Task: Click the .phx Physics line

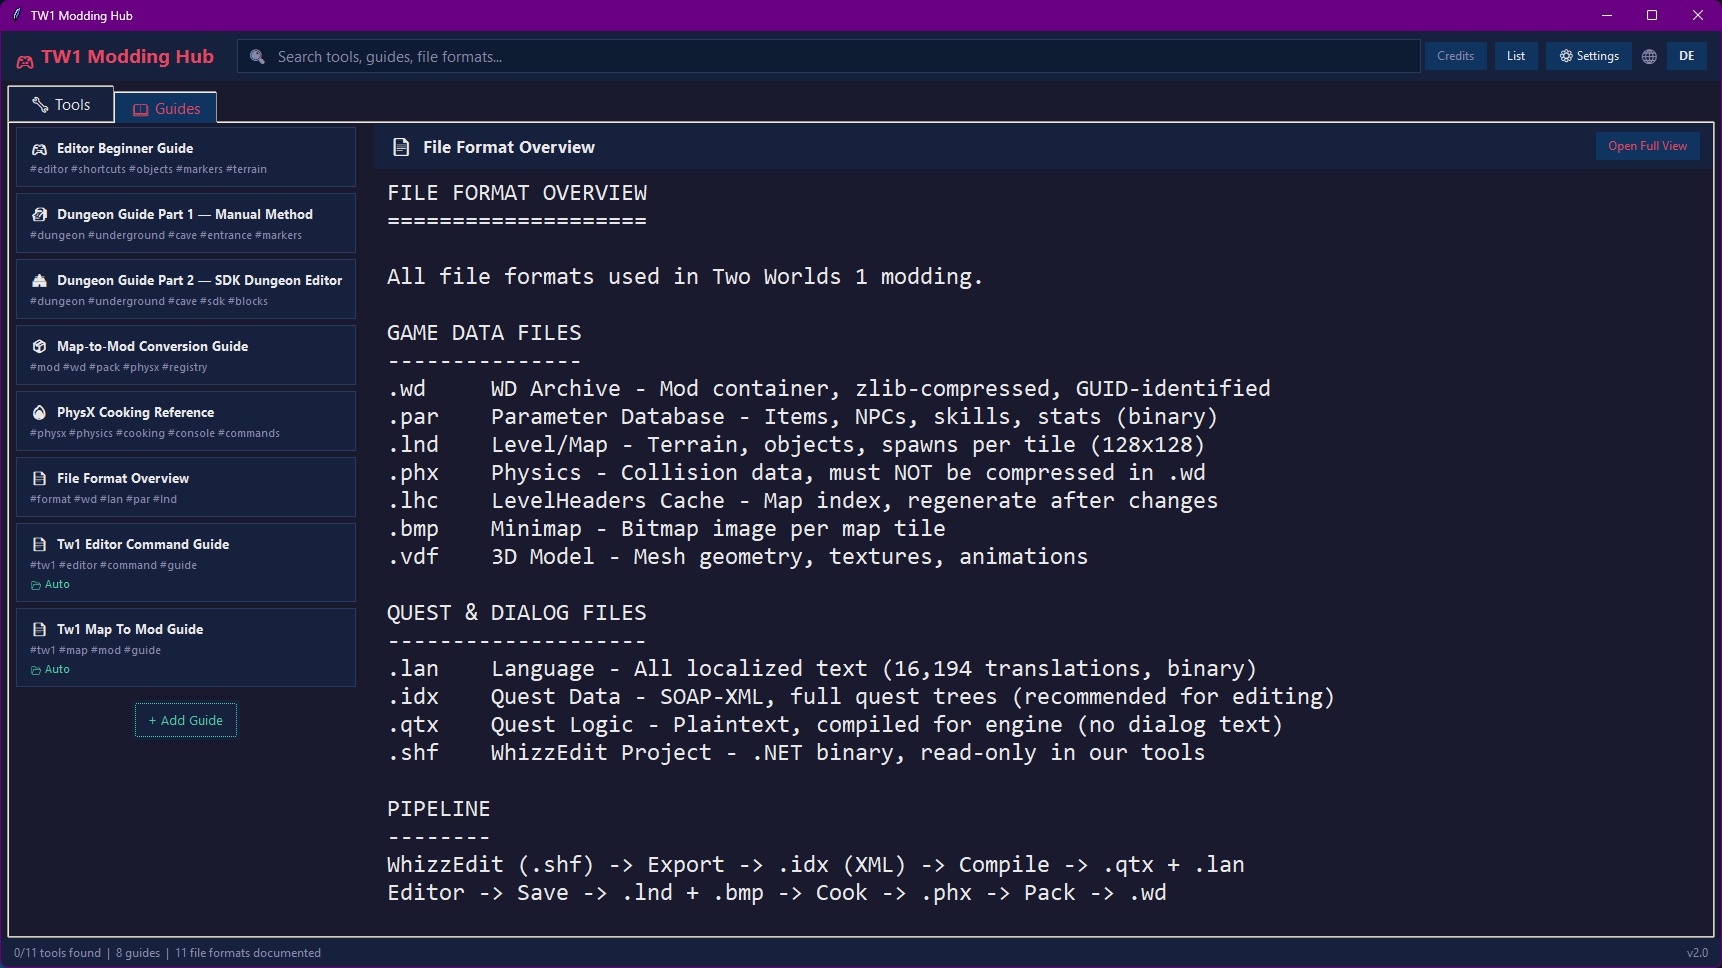Action: pyautogui.click(x=796, y=473)
